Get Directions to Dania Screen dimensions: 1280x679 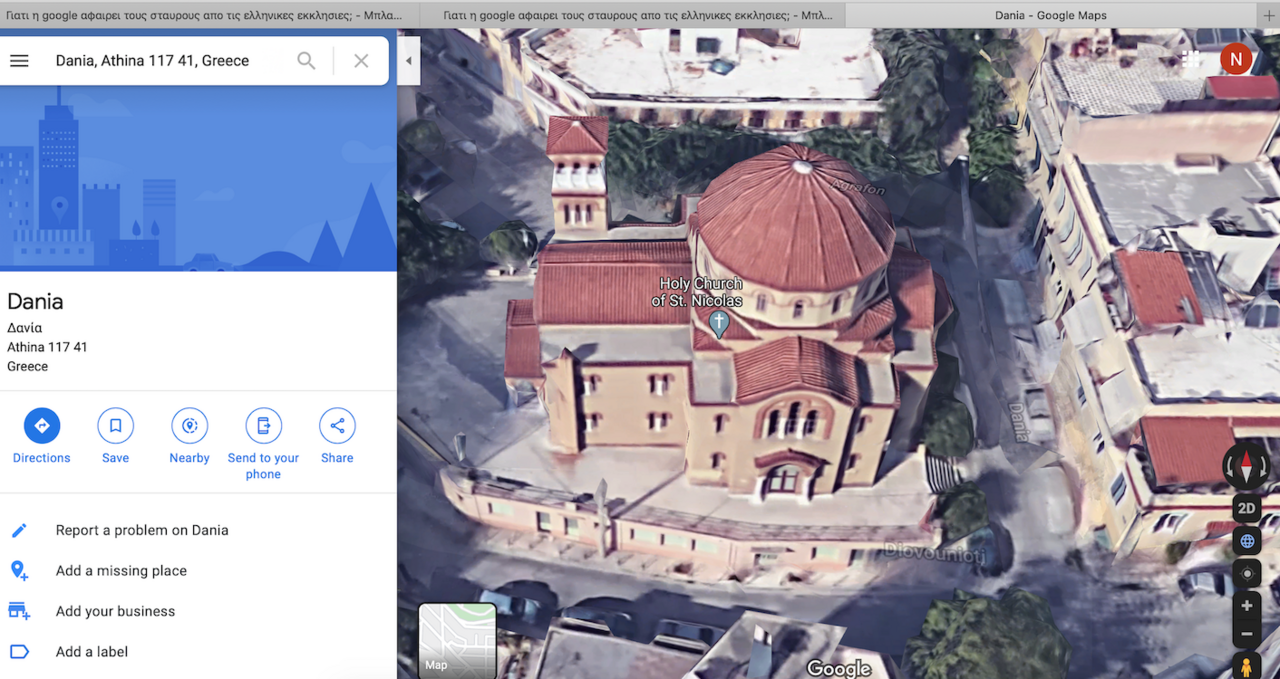click(x=42, y=436)
